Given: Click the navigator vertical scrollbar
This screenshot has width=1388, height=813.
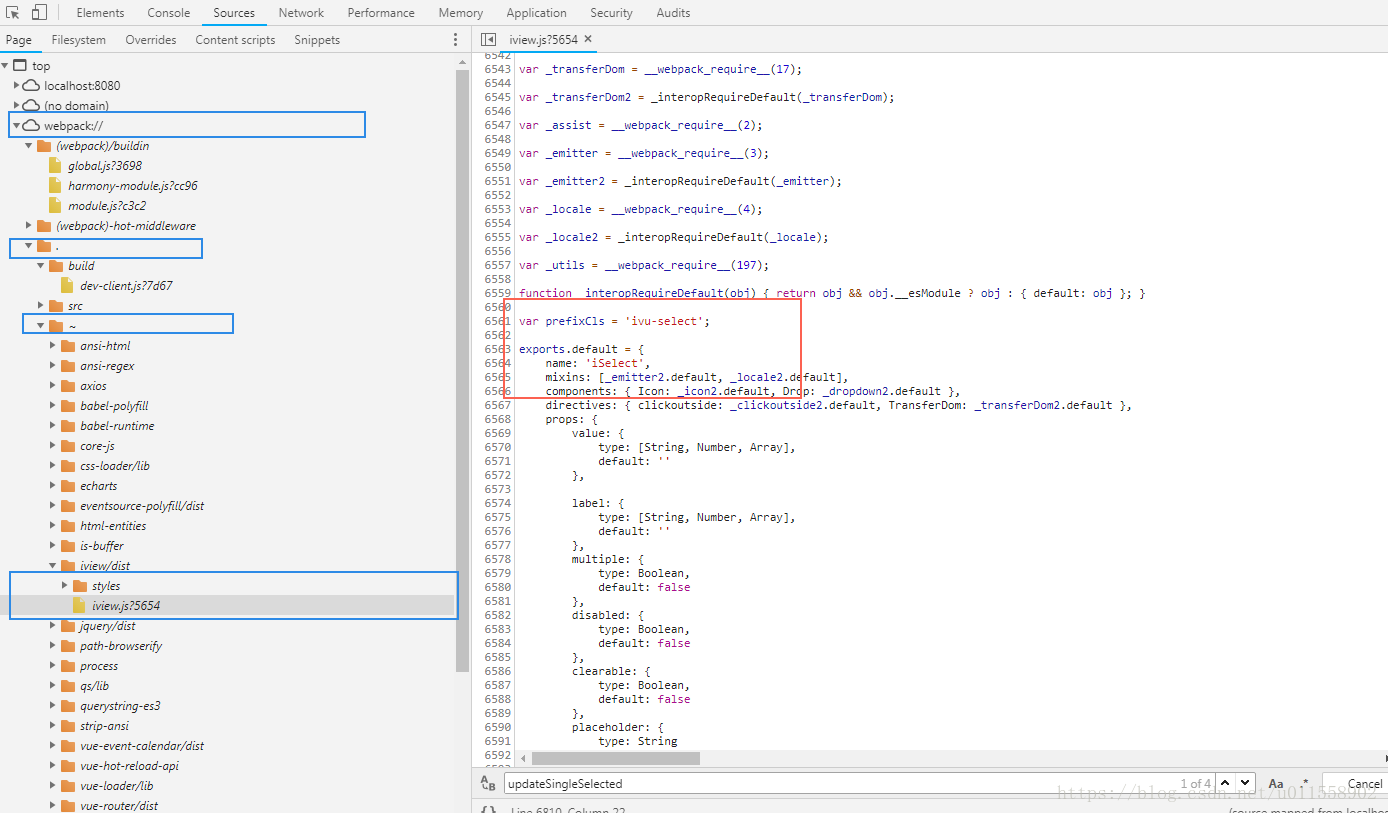Looking at the screenshot, I should tap(462, 372).
